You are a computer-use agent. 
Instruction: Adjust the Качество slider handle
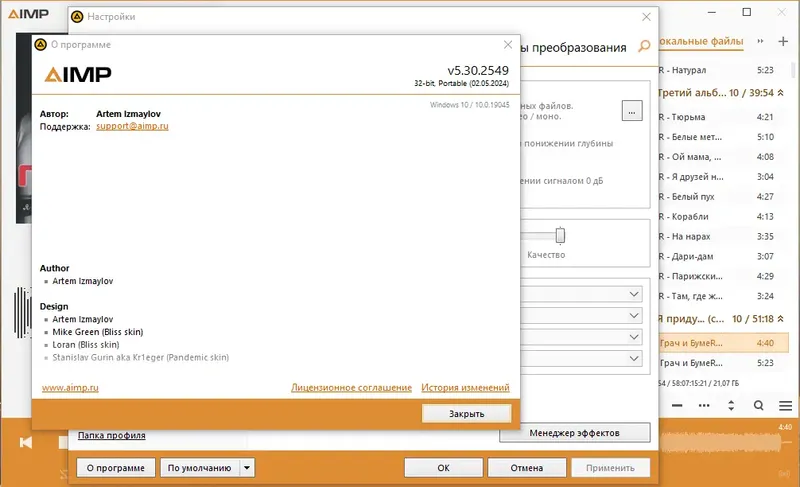click(560, 235)
